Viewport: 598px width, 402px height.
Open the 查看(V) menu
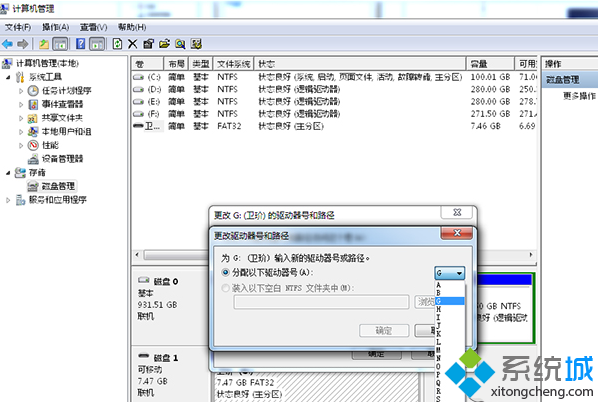coord(93,27)
